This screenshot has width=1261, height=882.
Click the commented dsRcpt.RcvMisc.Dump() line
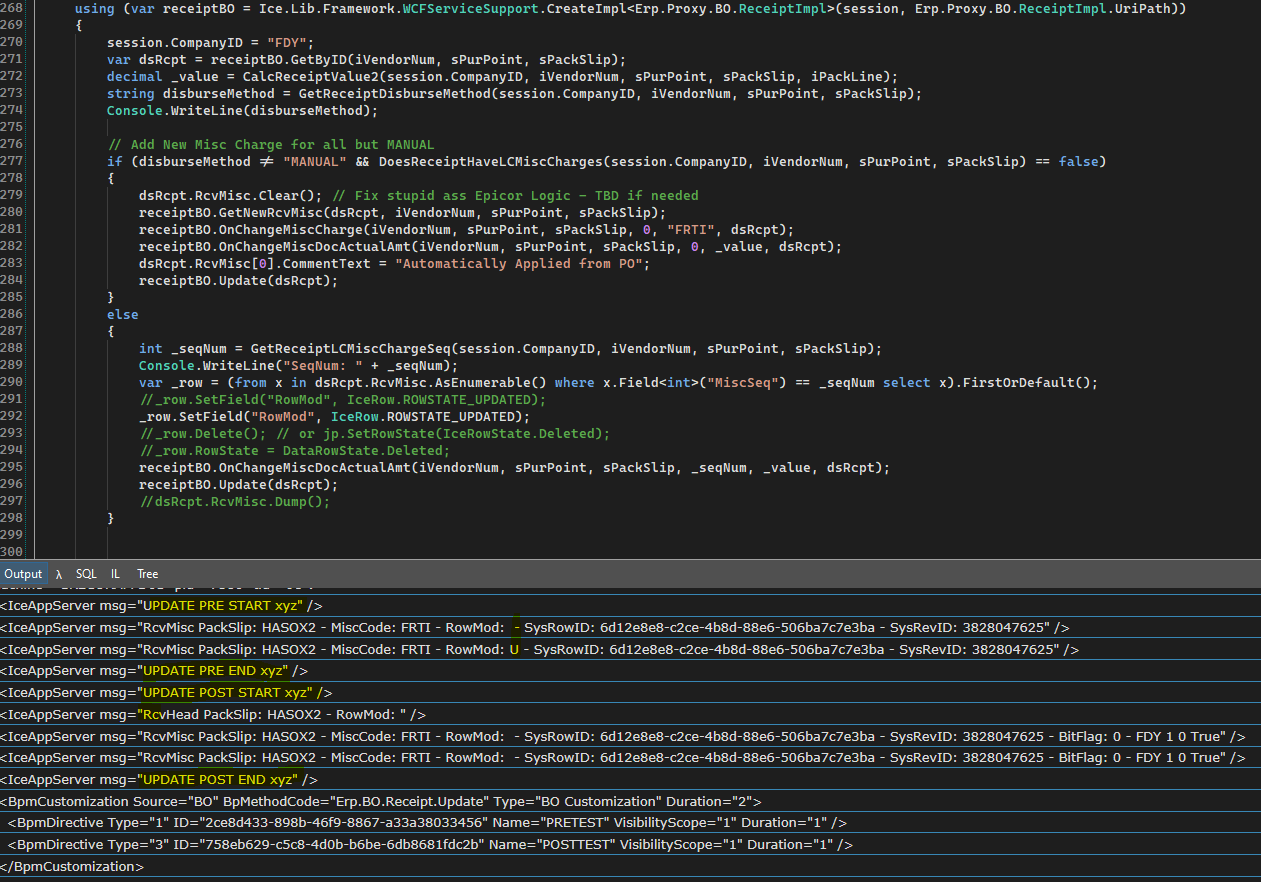pyautogui.click(x=235, y=501)
